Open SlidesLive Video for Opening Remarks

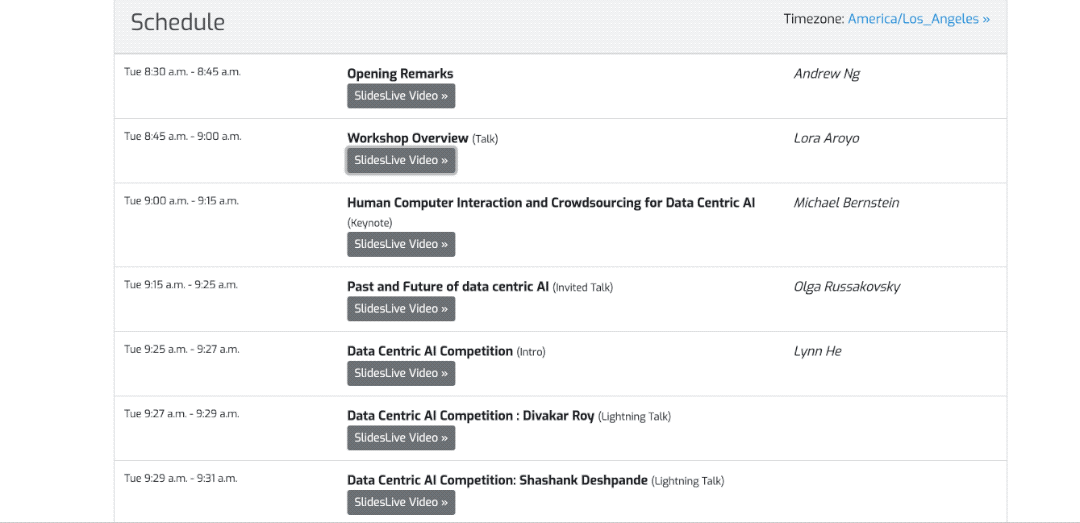tap(401, 96)
